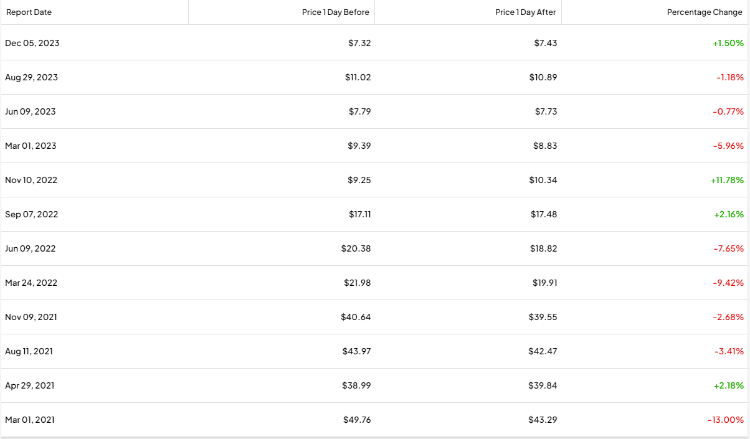Select the Mar 01, 2021 report date
This screenshot has width=750, height=439.
pos(31,419)
